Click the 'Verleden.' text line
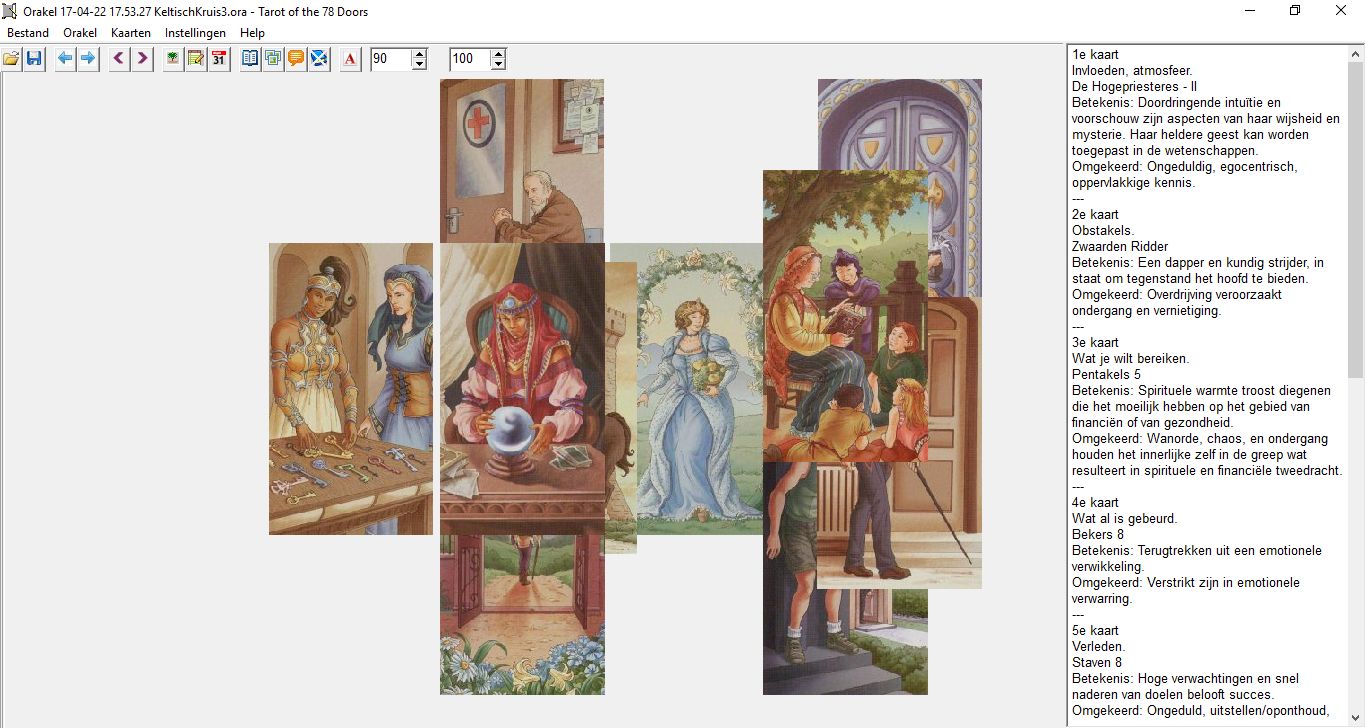Viewport: 1366px width, 728px height. pyautogui.click(x=1098, y=647)
